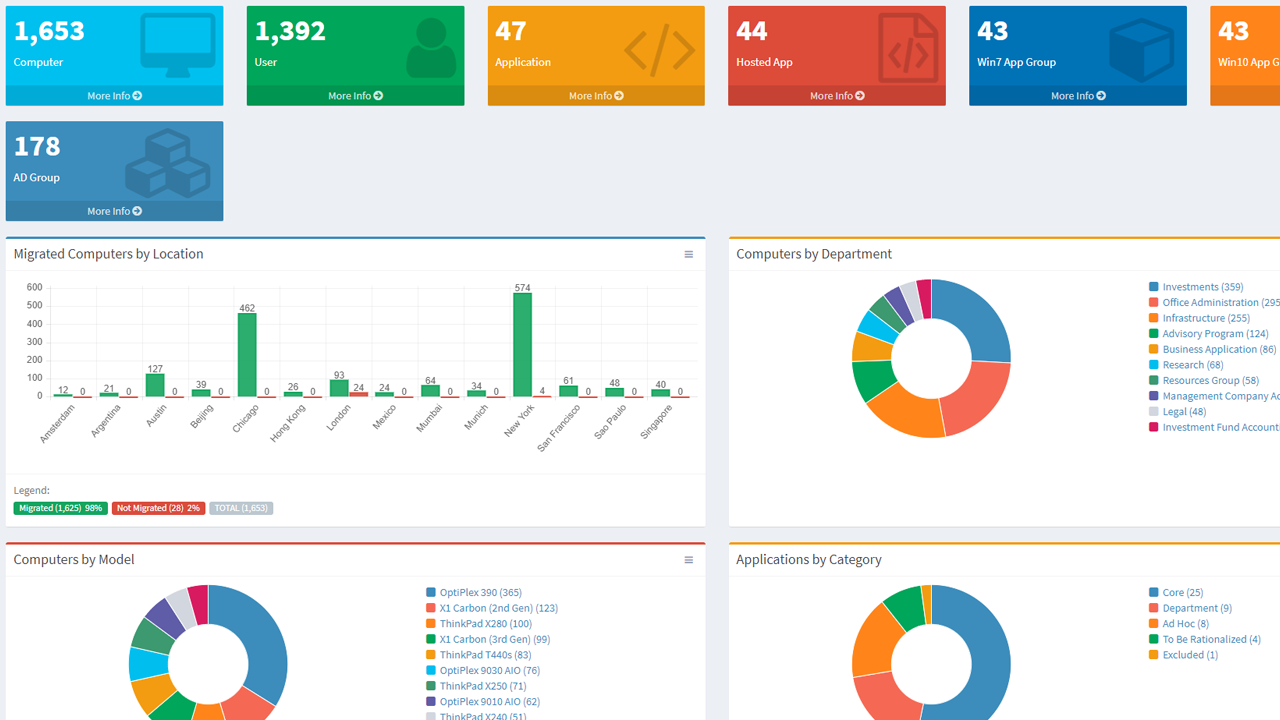Click the Mumbai migrated bar (64)
The height and width of the screenshot is (720, 1280).
[430, 391]
